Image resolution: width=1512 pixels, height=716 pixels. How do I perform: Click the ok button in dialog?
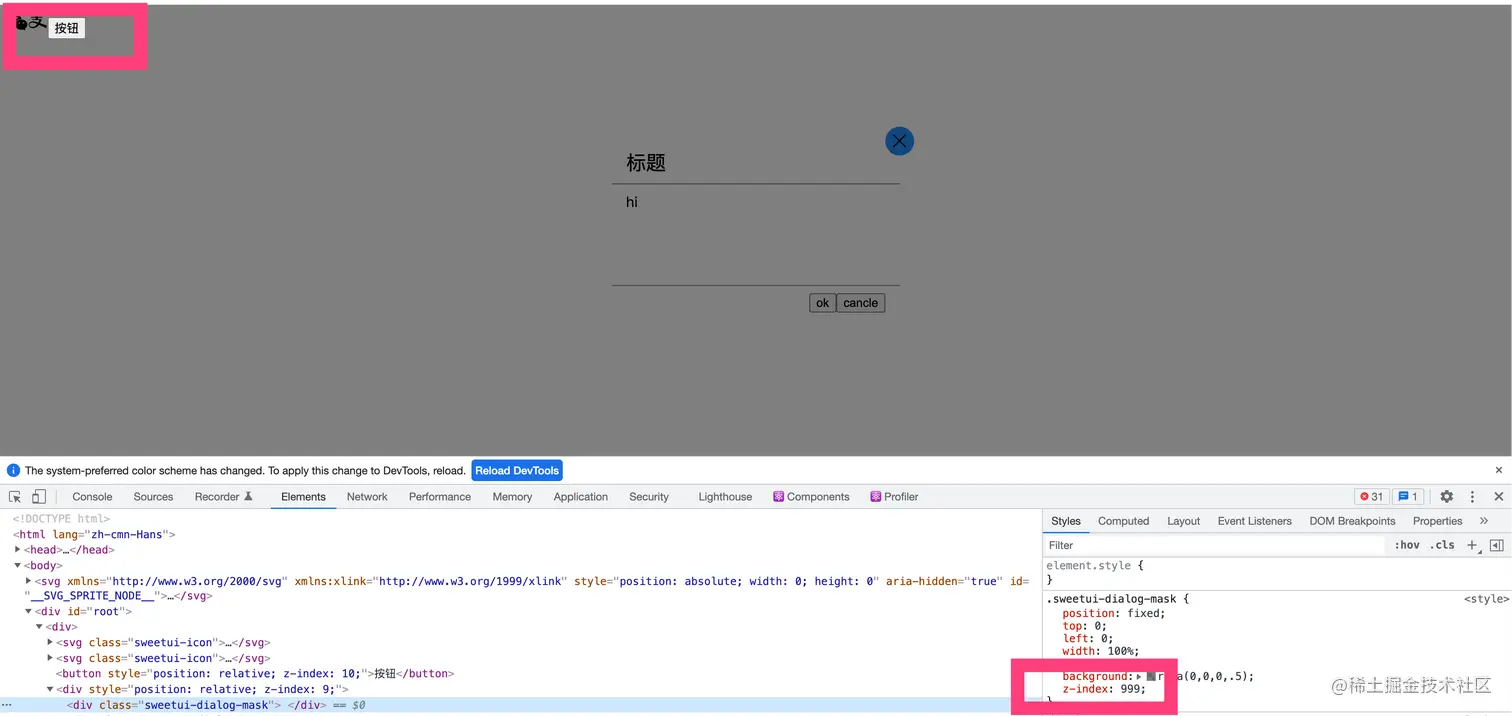[822, 303]
